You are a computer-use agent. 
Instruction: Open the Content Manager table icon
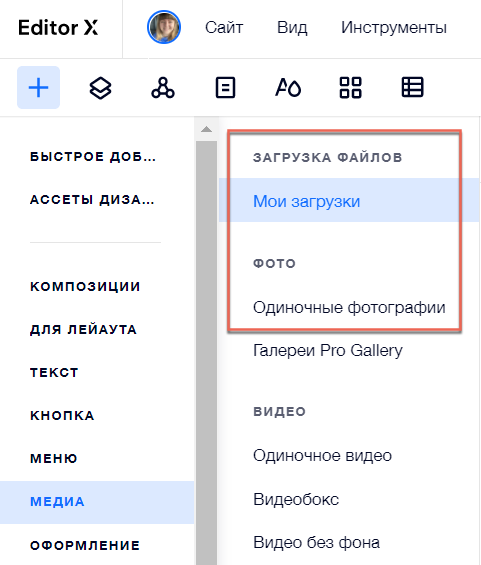[x=413, y=88]
